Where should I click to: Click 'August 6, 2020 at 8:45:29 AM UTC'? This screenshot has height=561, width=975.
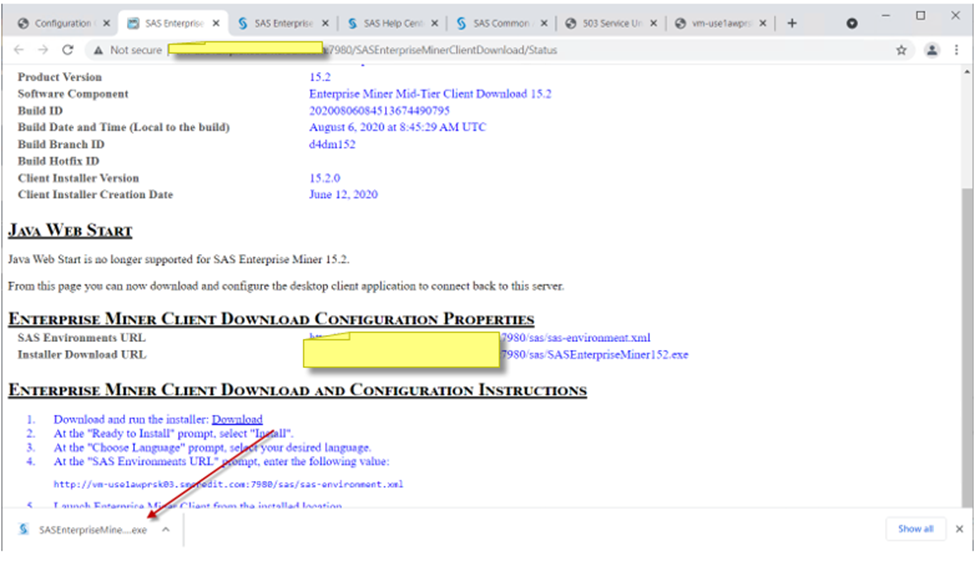coord(397,127)
